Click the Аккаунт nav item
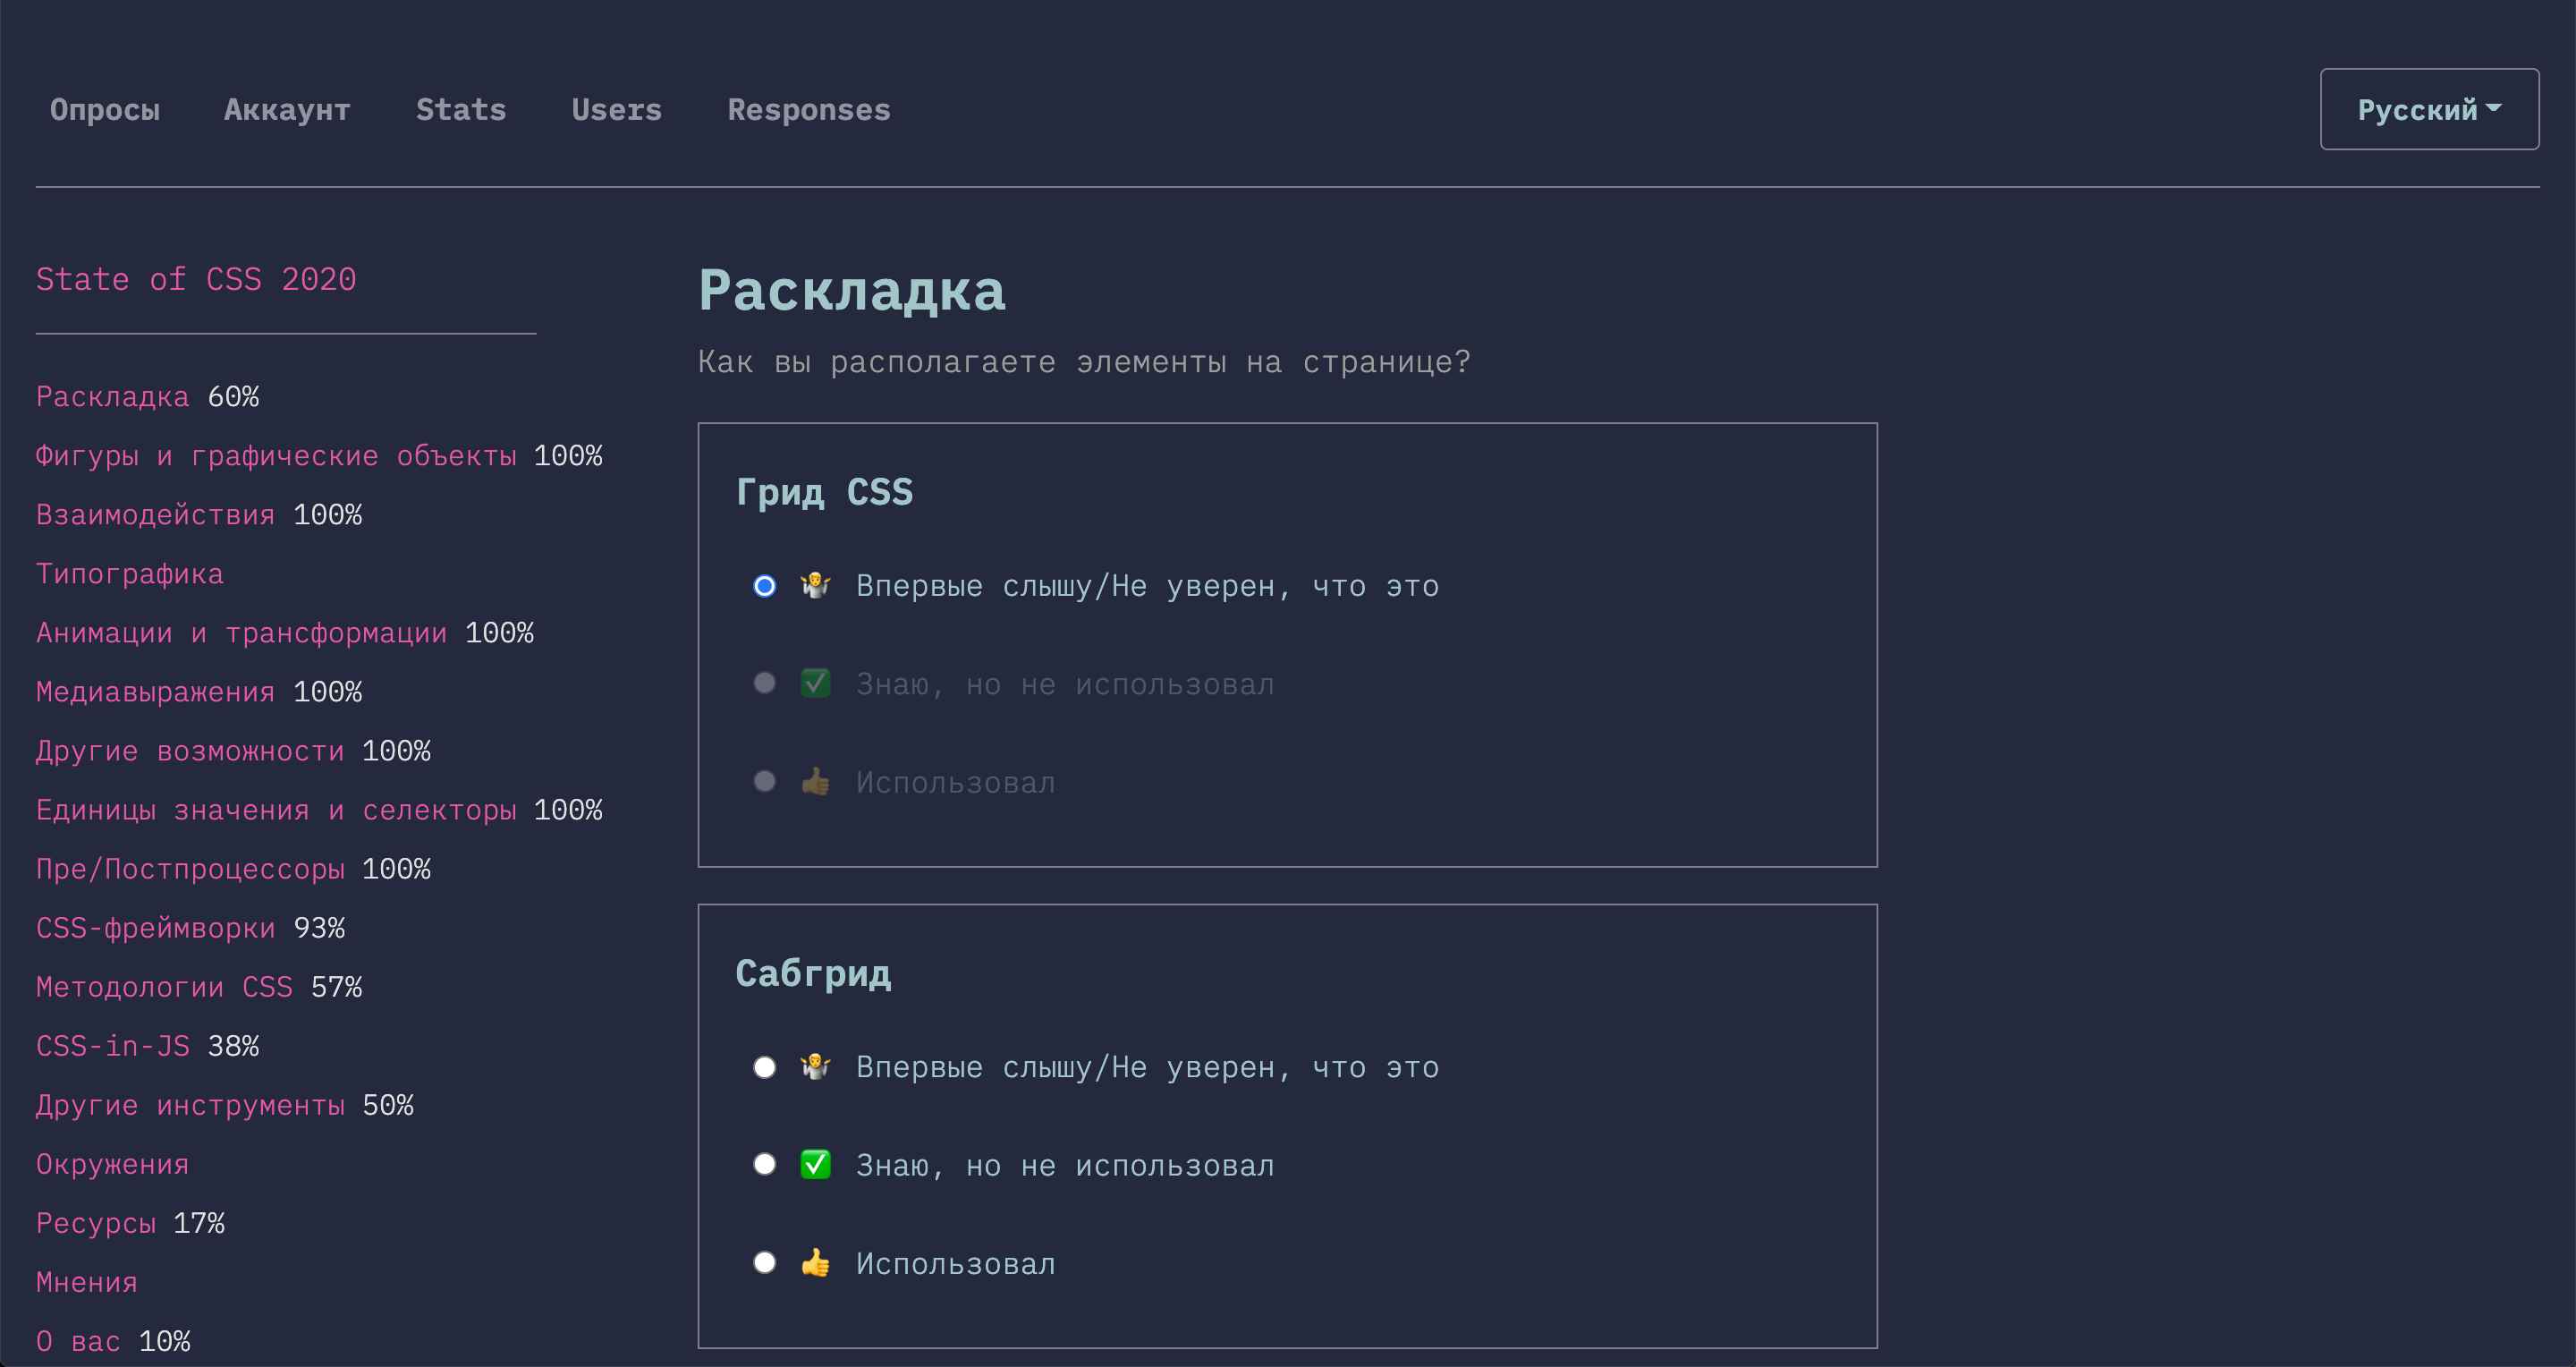 tap(287, 109)
